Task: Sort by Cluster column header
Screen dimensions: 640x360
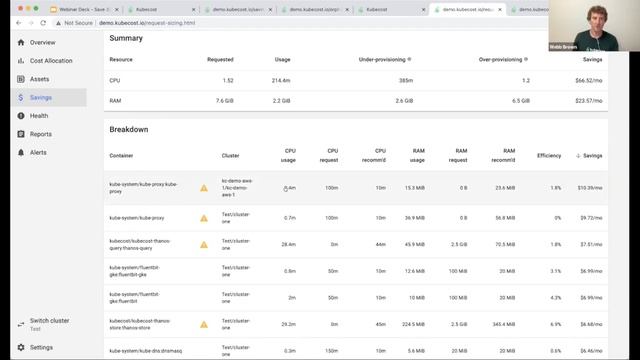Action: coord(231,156)
